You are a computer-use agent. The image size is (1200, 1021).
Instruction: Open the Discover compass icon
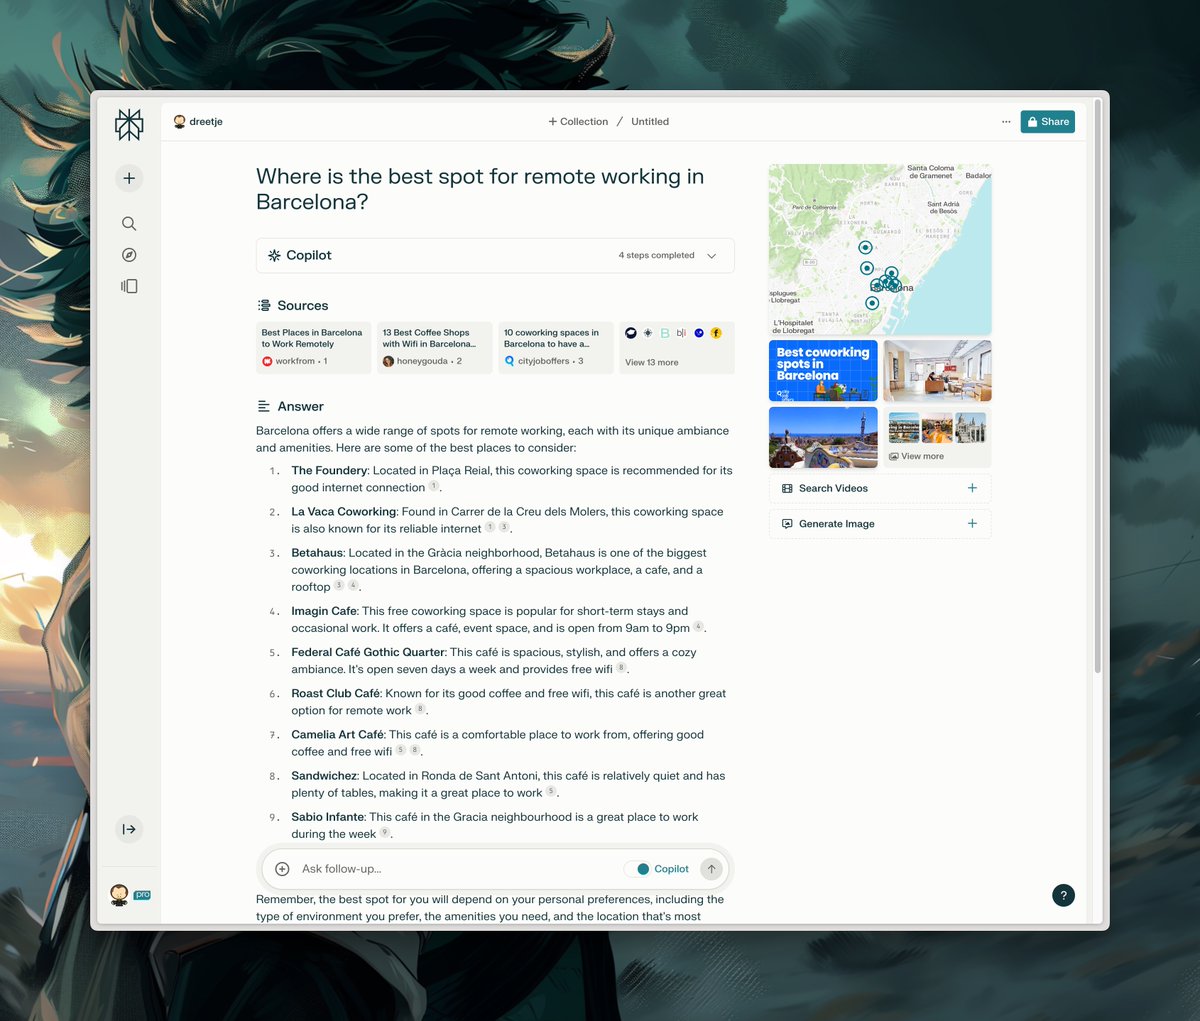point(129,255)
